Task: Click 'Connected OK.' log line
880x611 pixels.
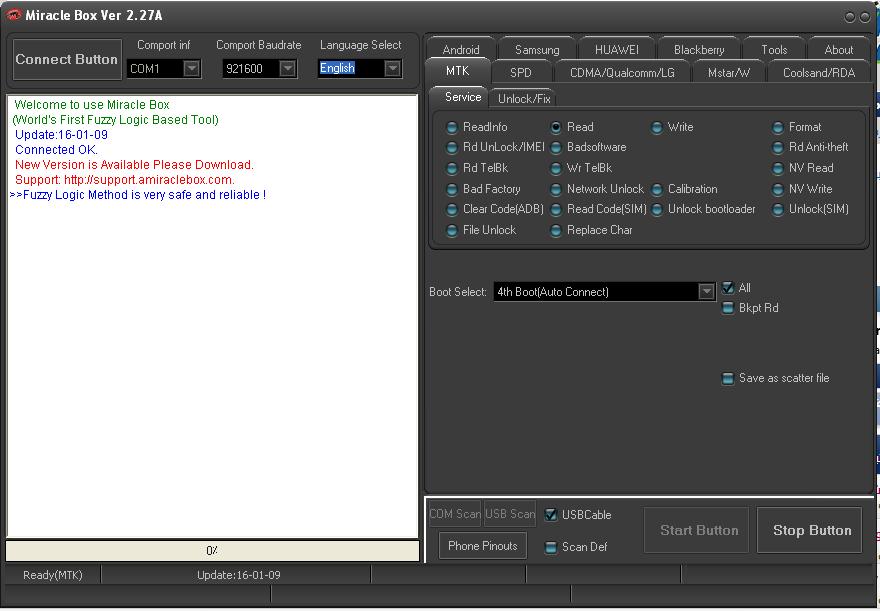Action: (x=56, y=150)
